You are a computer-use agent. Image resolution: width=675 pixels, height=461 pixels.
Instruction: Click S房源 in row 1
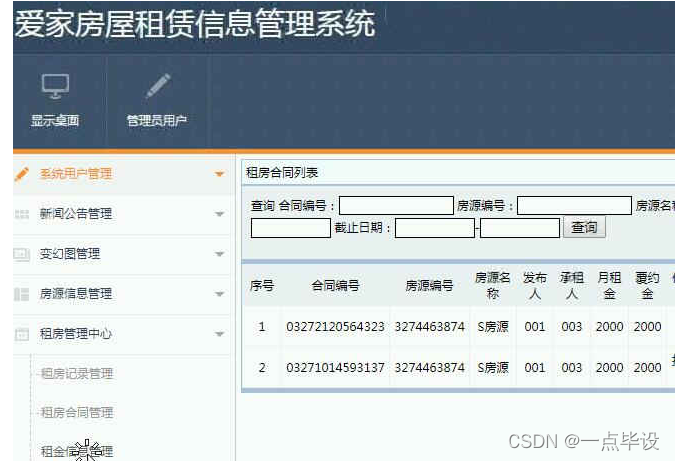click(493, 327)
